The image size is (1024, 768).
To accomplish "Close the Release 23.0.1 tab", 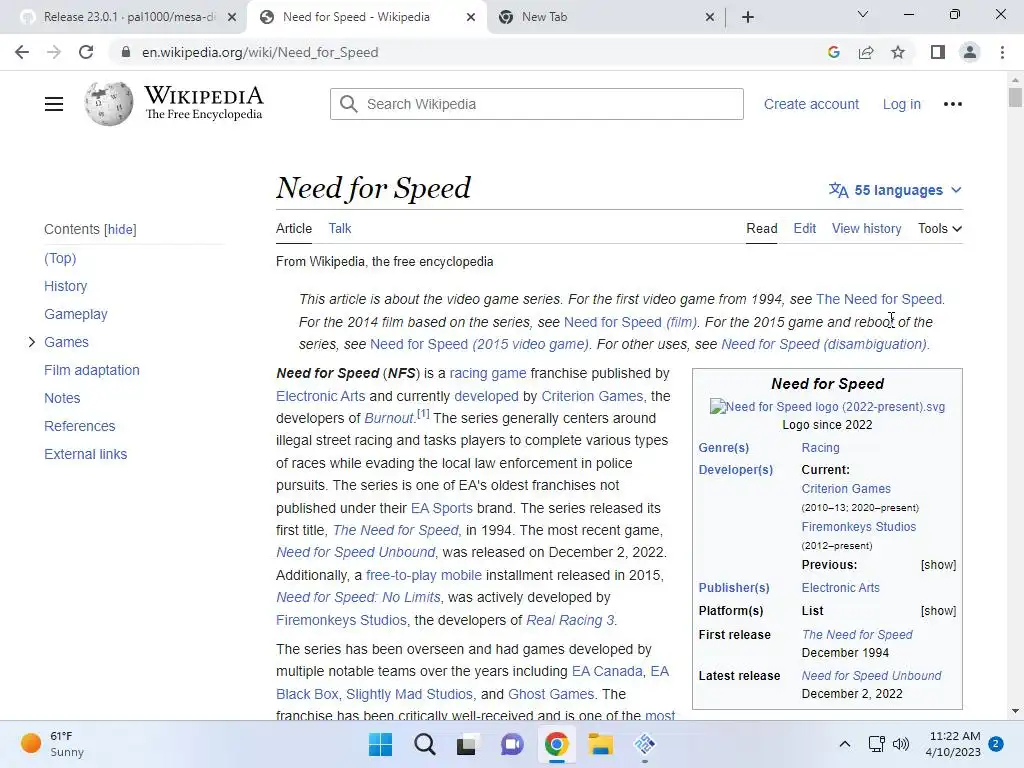I will [232, 17].
